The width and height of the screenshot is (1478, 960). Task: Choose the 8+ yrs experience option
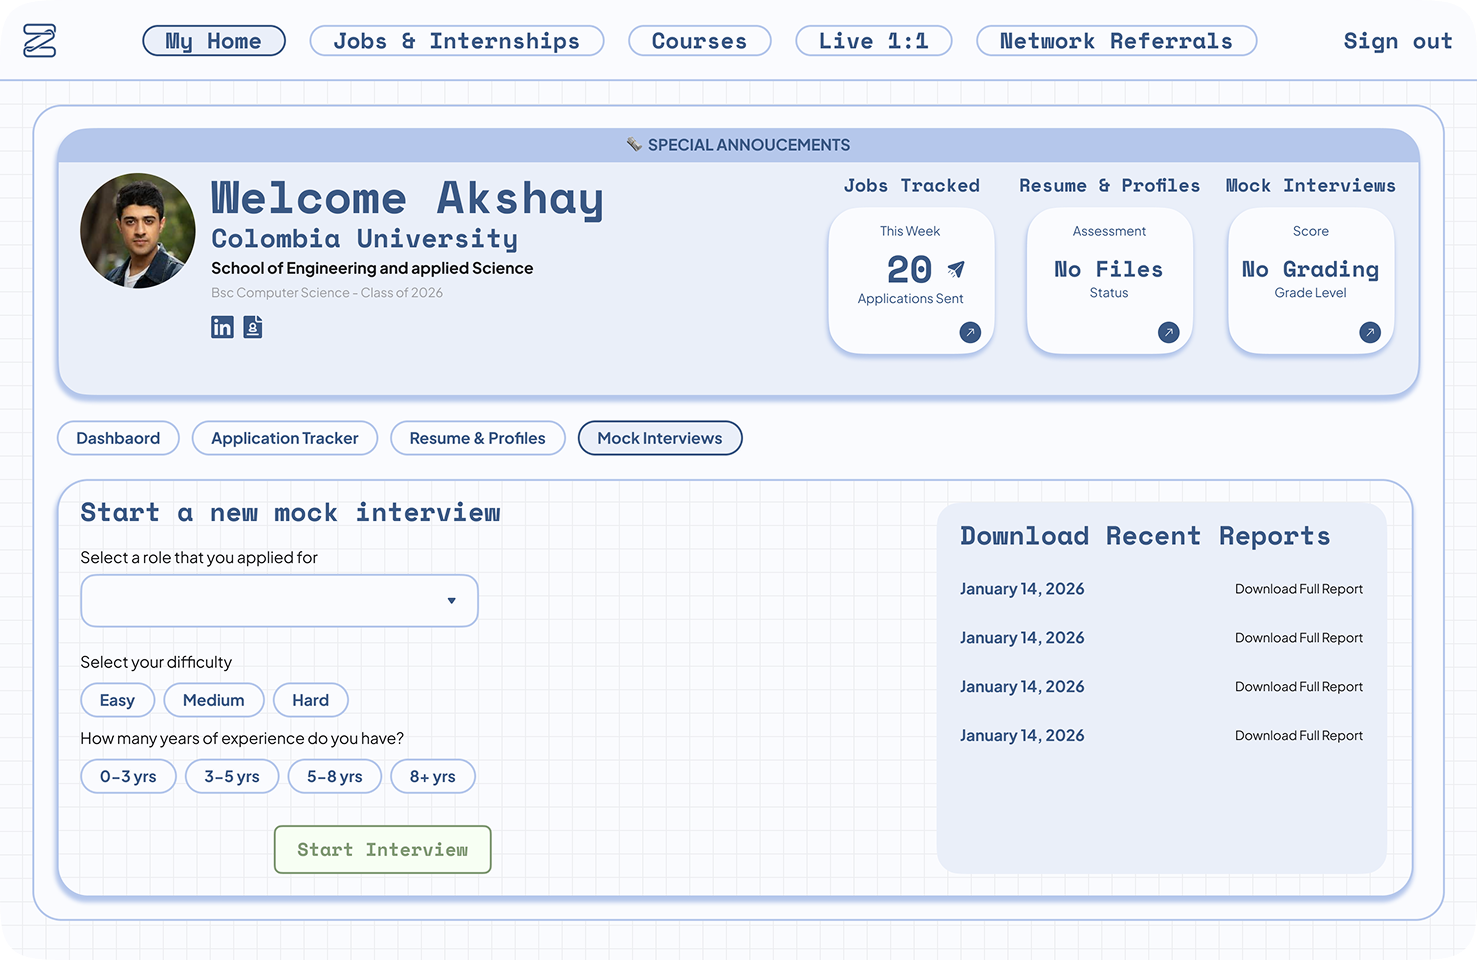click(433, 776)
